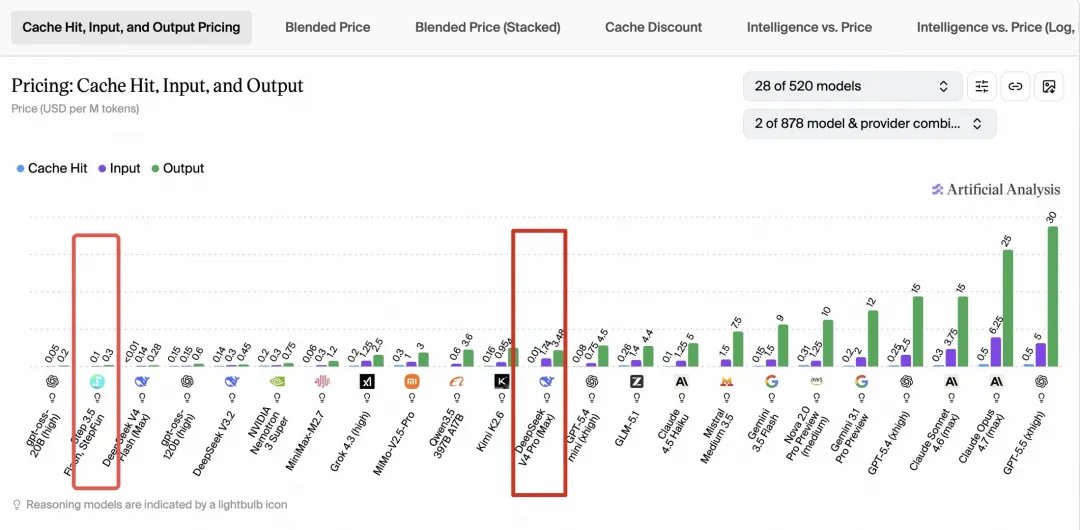Select the Intelligence vs. Price tab
Image resolution: width=1080 pixels, height=530 pixels.
click(809, 28)
